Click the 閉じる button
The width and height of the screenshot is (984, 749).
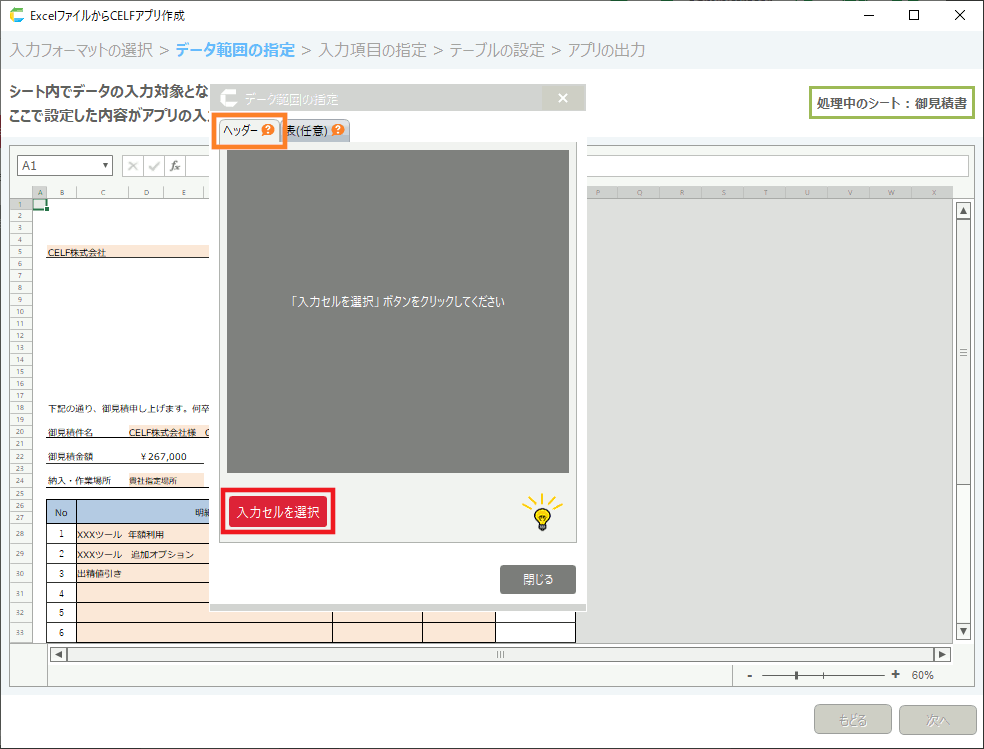pyautogui.click(x=537, y=579)
